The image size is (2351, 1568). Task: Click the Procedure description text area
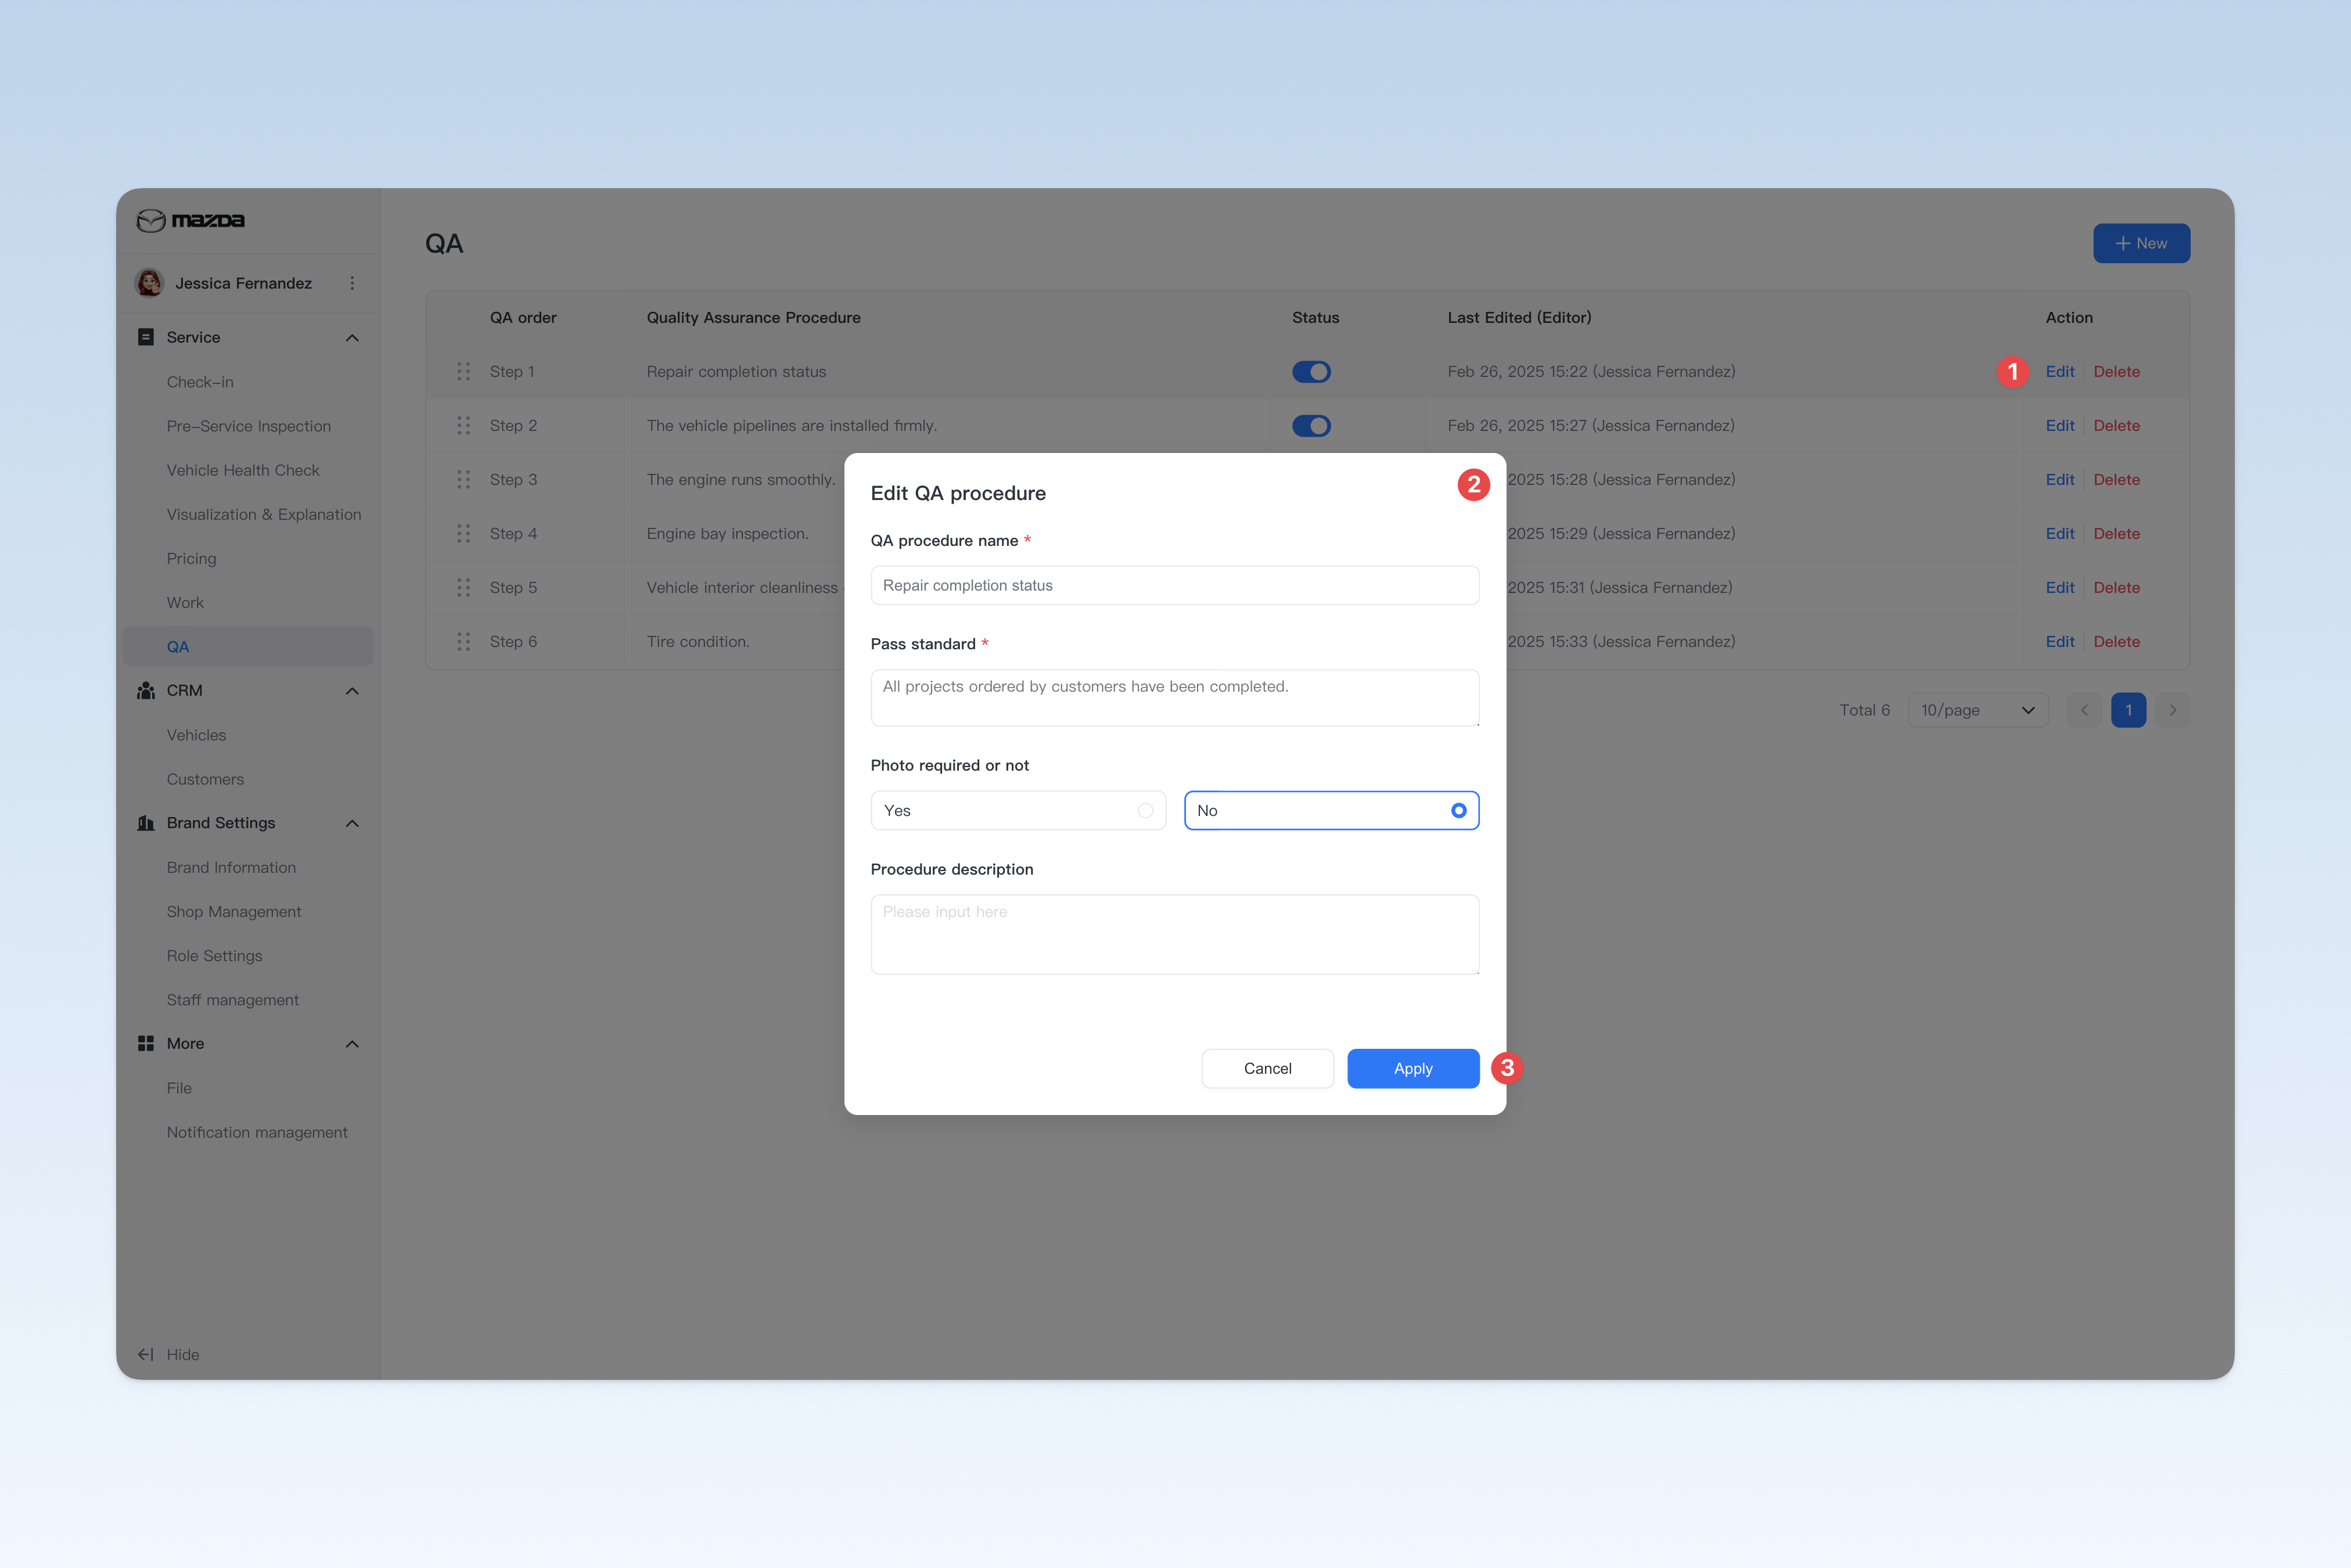[x=1175, y=935]
